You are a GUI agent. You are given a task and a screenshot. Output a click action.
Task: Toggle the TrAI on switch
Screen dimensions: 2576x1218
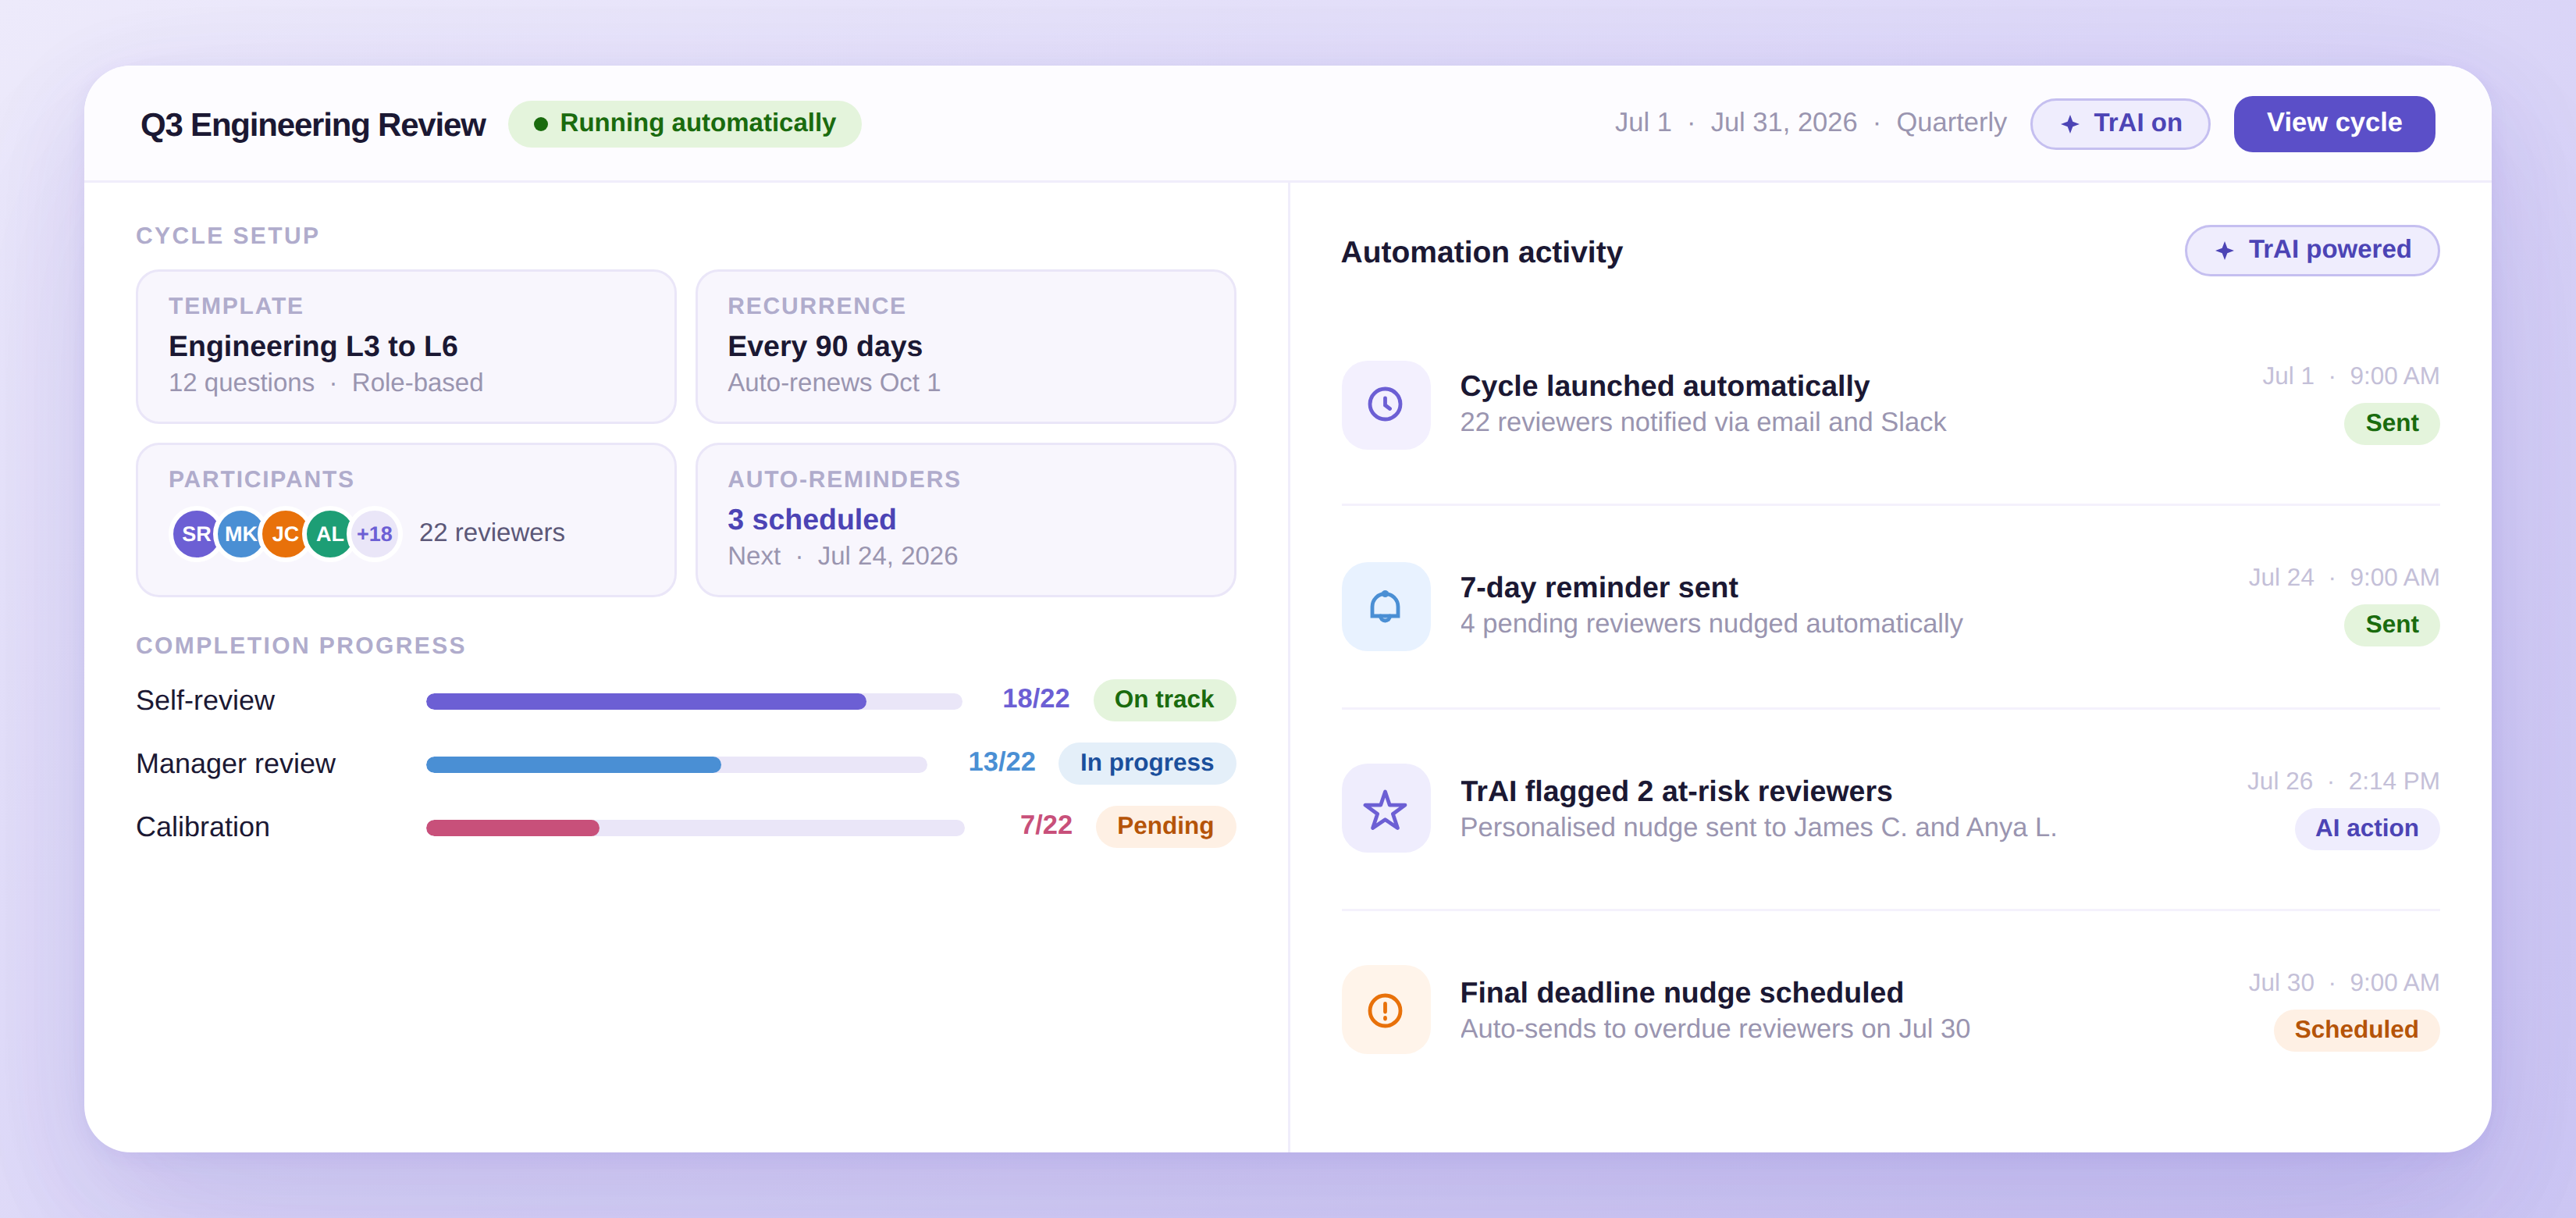point(2119,123)
